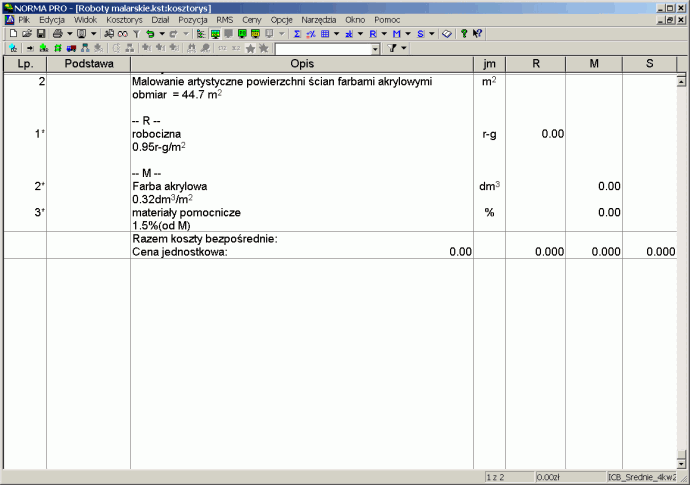Open the dropdown arrow beside Print icon

tap(68, 33)
